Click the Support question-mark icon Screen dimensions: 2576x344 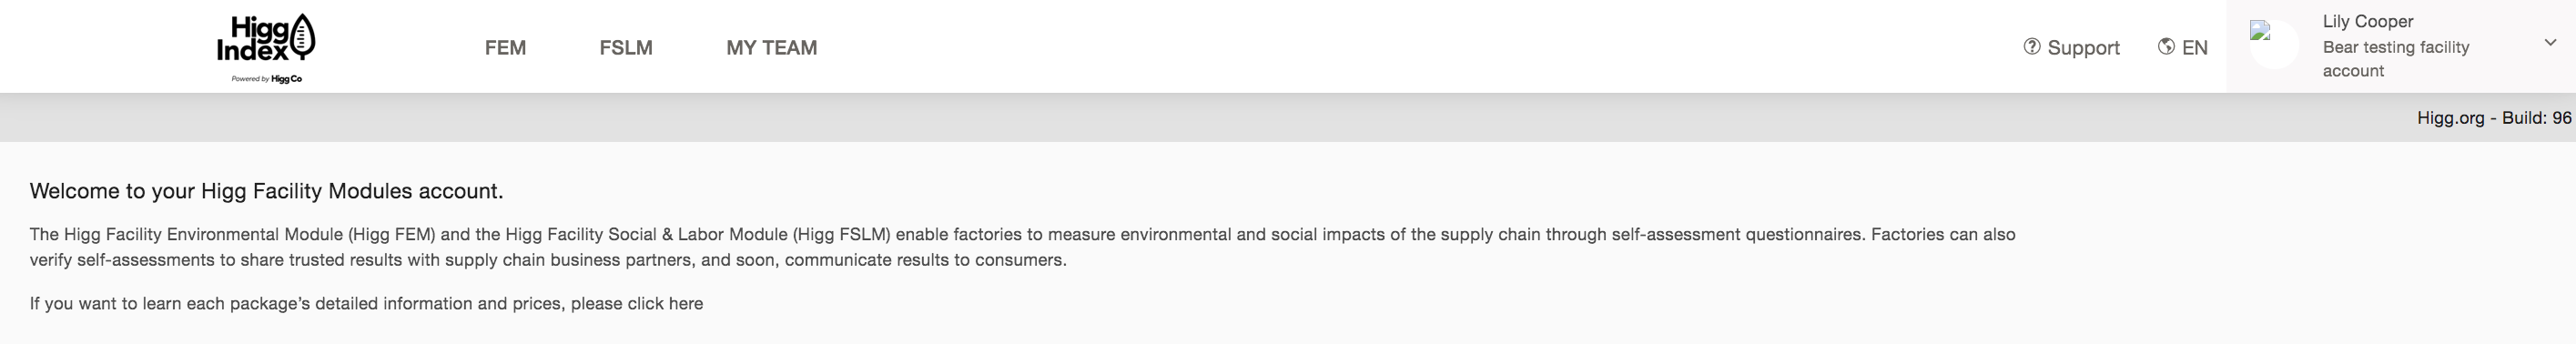pyautogui.click(x=2031, y=47)
